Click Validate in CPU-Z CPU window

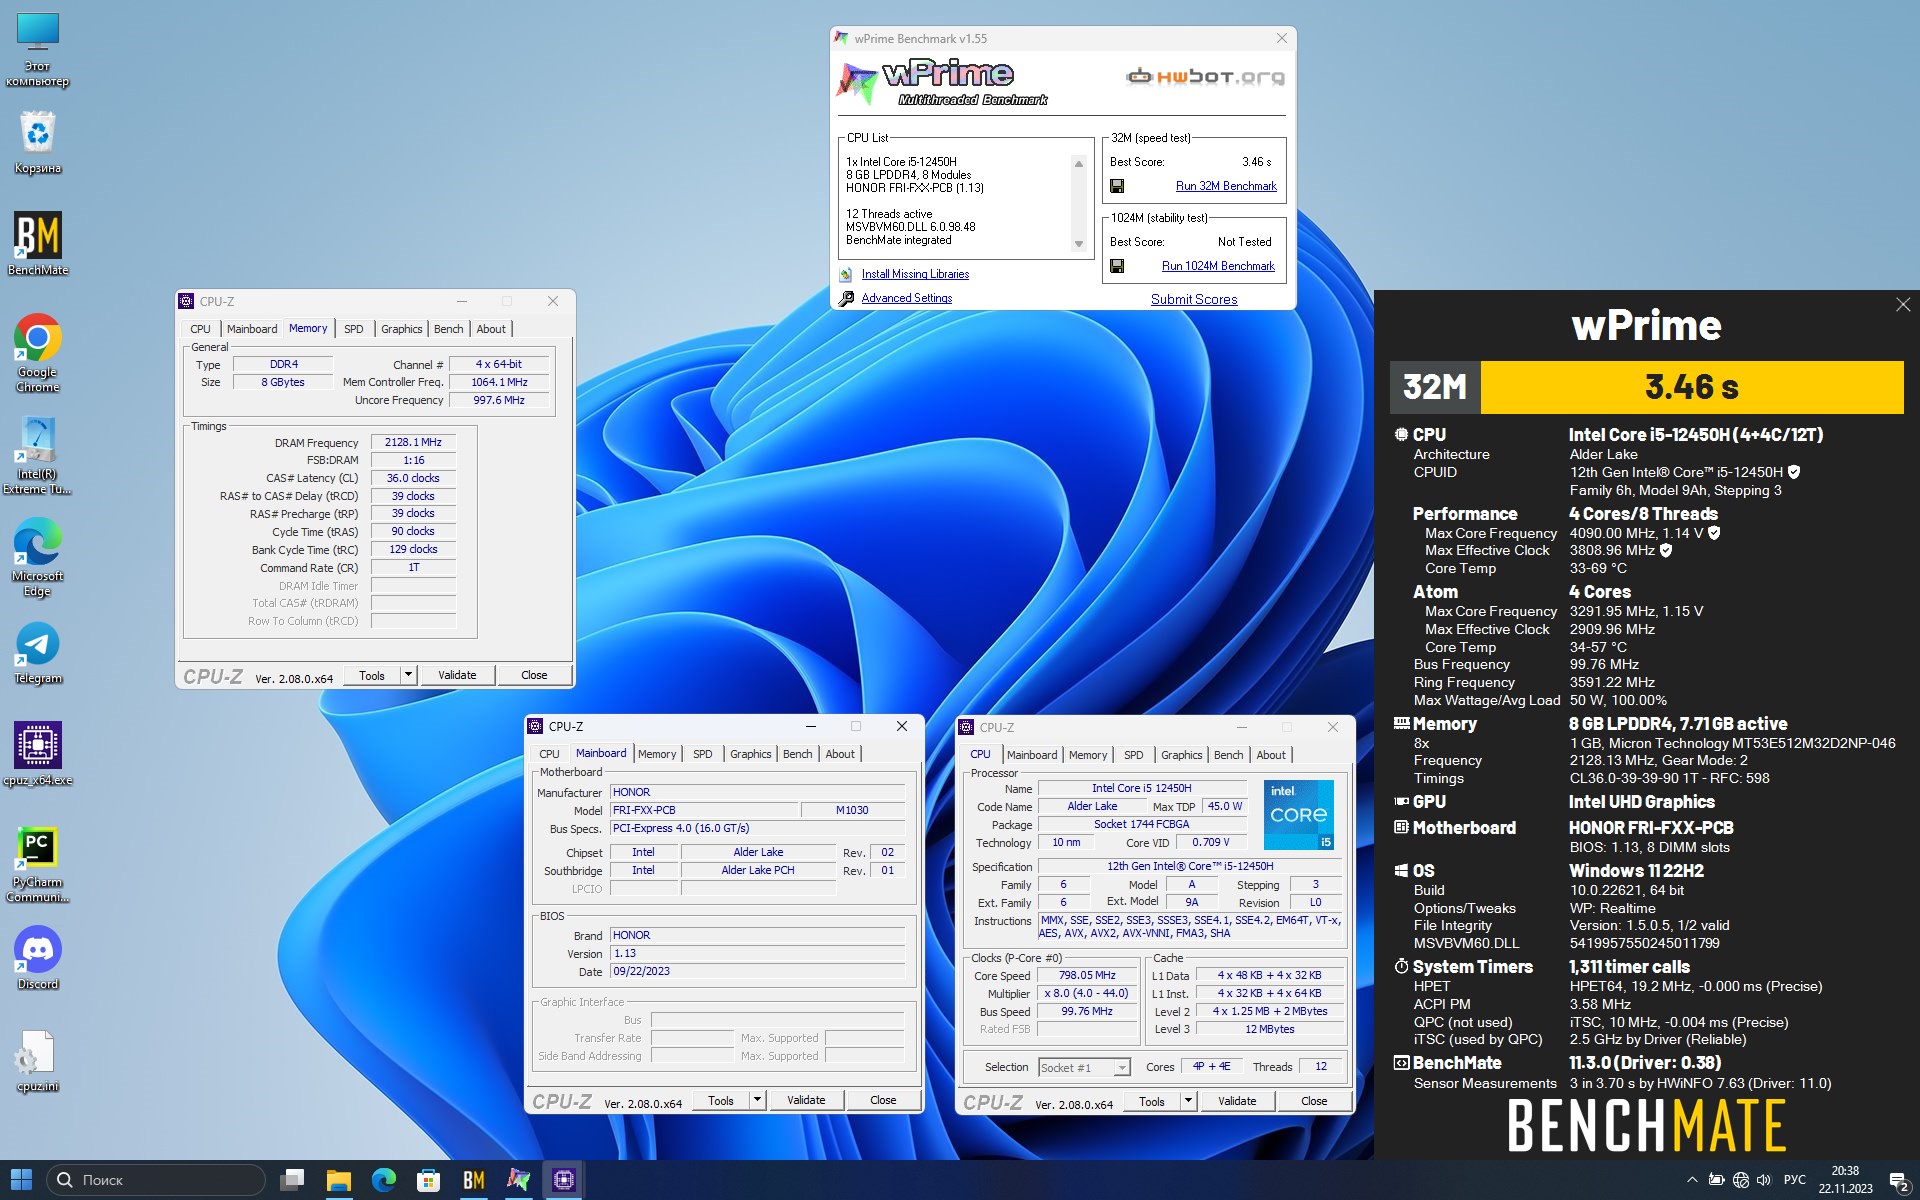pyautogui.click(x=1237, y=1101)
